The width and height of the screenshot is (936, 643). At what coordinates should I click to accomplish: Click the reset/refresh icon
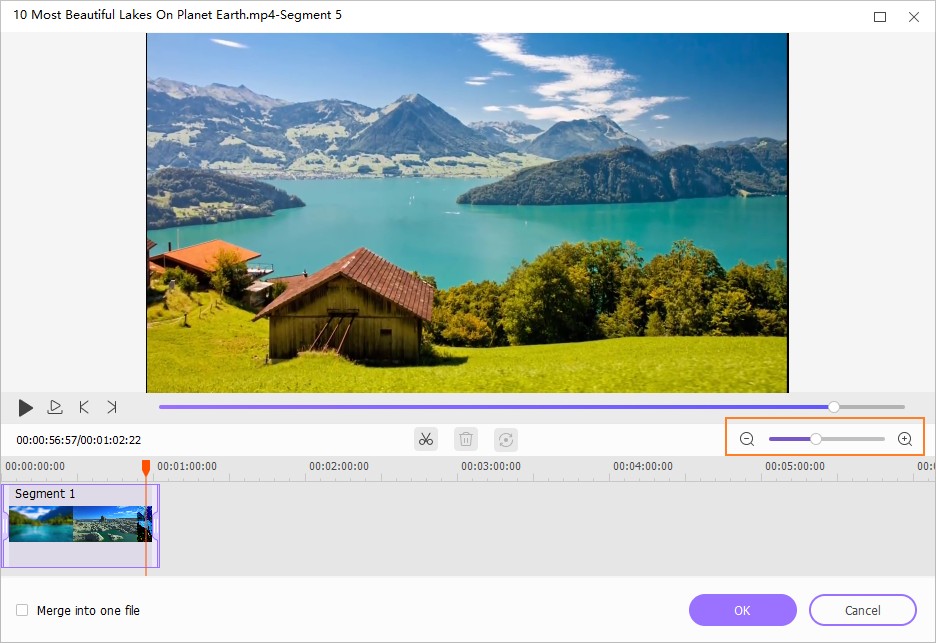click(505, 439)
